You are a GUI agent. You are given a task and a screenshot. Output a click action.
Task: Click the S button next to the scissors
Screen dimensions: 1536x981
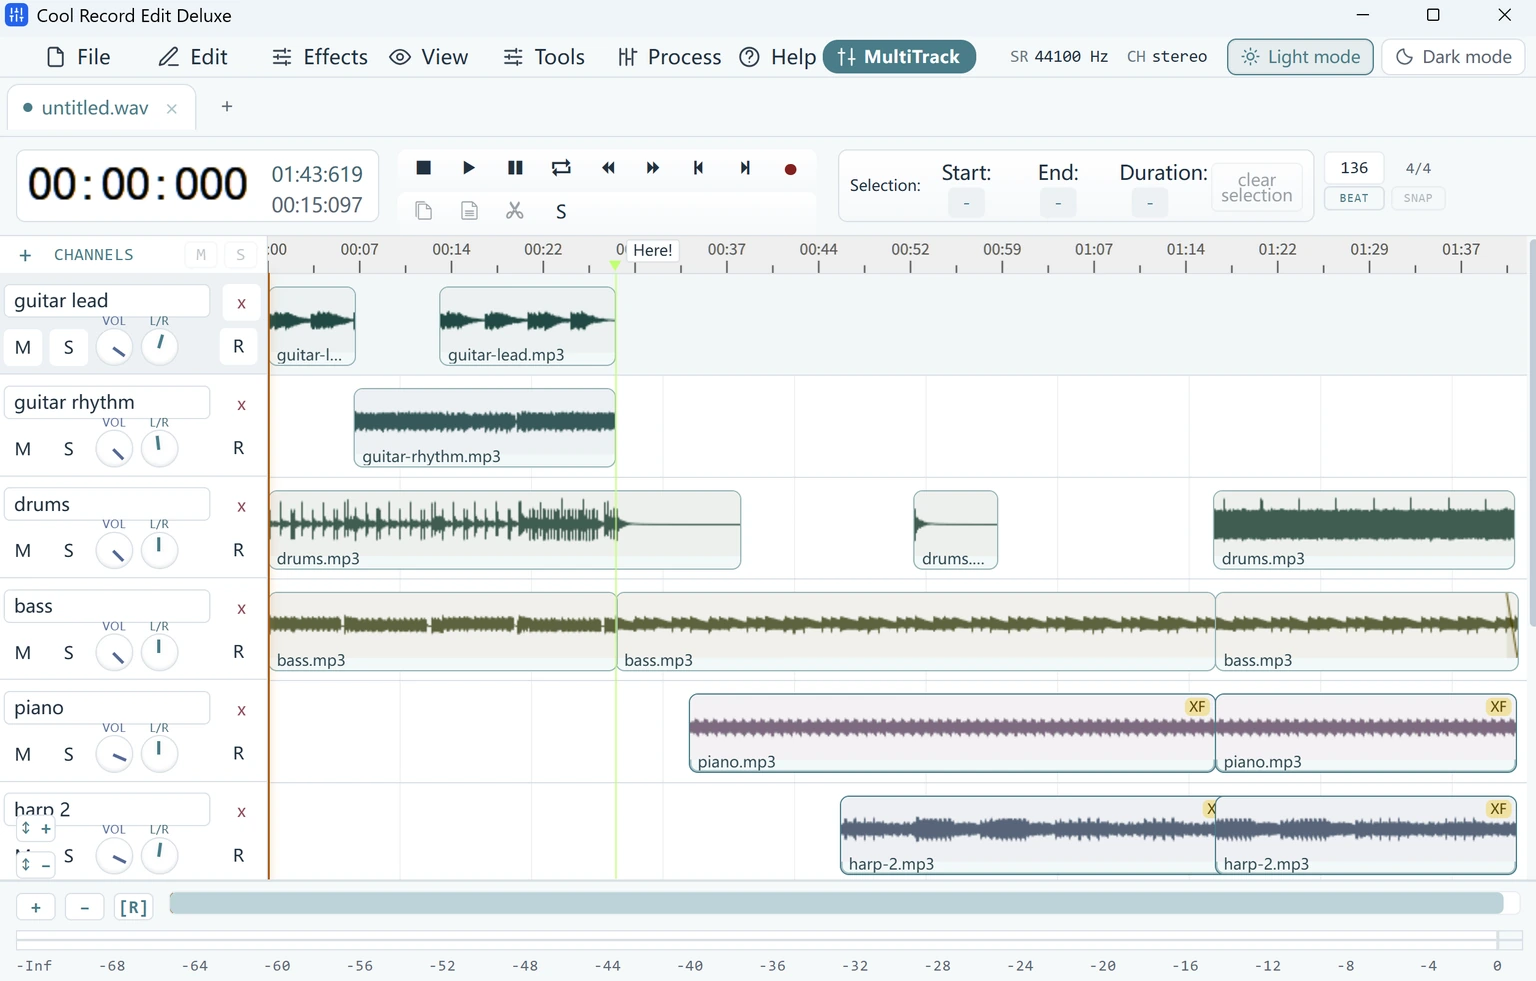point(561,212)
